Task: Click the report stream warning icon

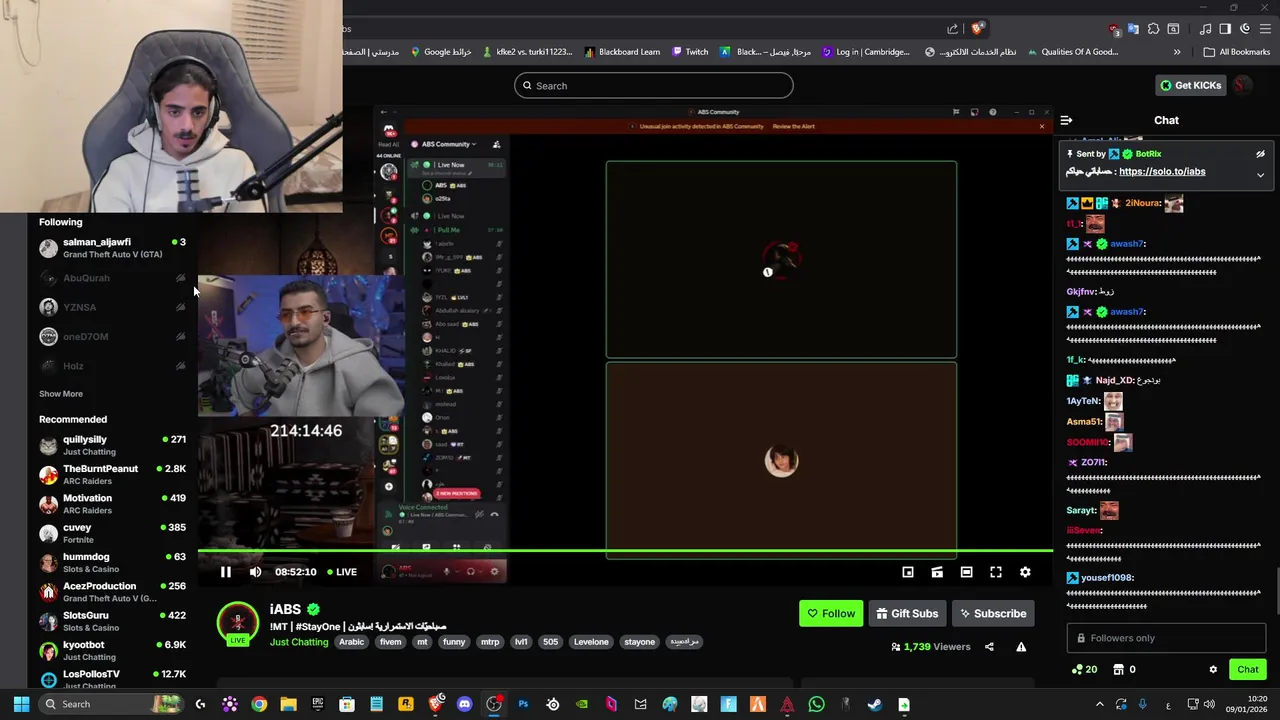Action: pyautogui.click(x=1021, y=647)
